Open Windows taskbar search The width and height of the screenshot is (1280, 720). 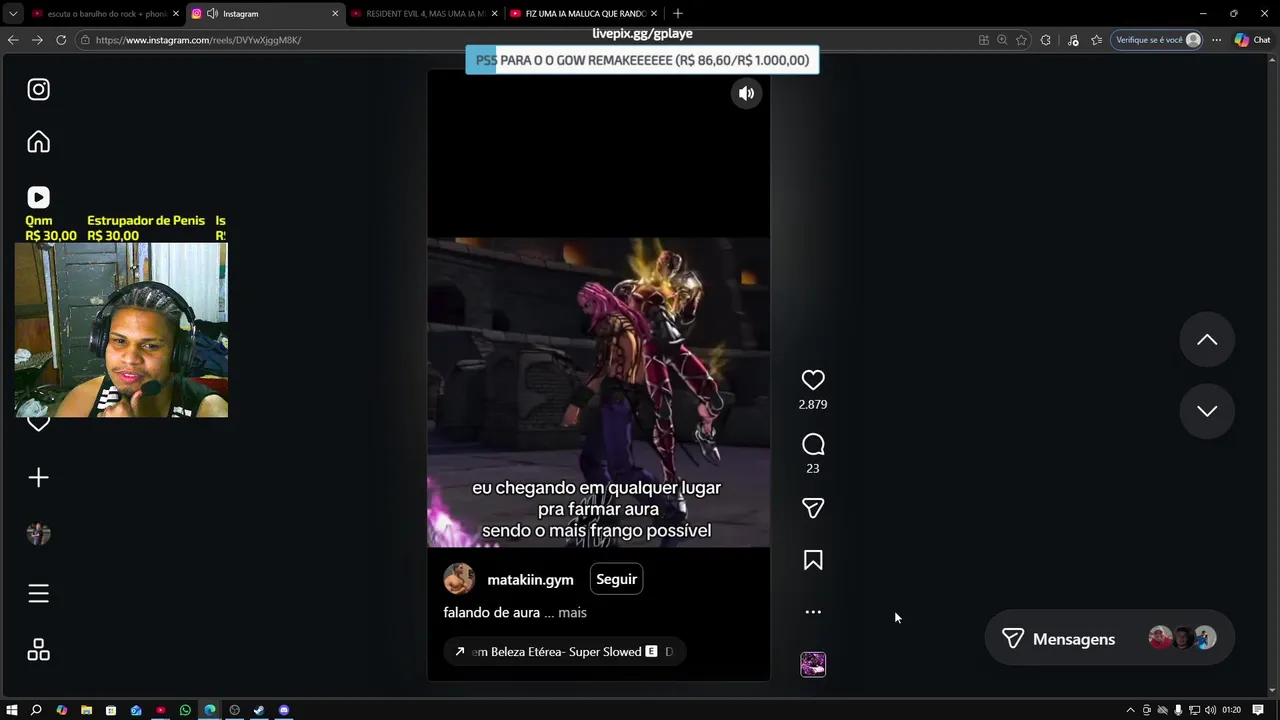point(36,710)
